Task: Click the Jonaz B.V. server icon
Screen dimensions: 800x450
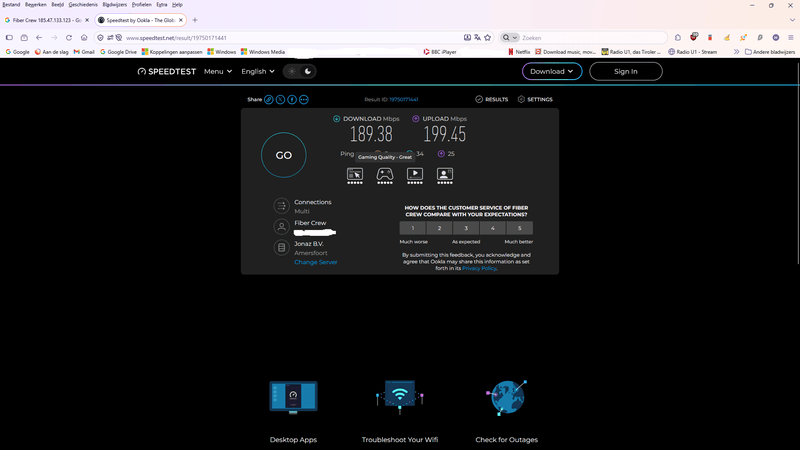Action: pyautogui.click(x=281, y=247)
